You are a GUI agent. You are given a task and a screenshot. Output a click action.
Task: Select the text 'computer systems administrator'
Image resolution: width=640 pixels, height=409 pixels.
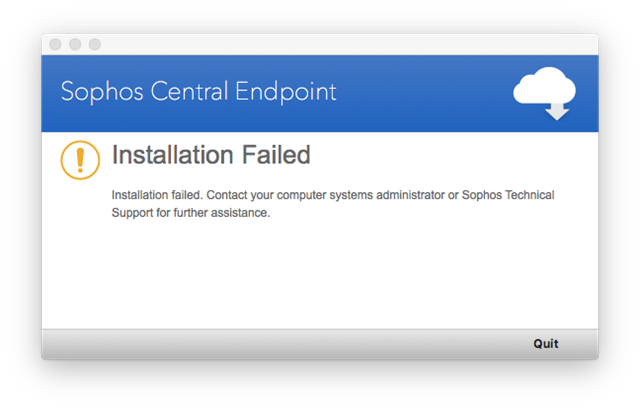[x=361, y=195]
